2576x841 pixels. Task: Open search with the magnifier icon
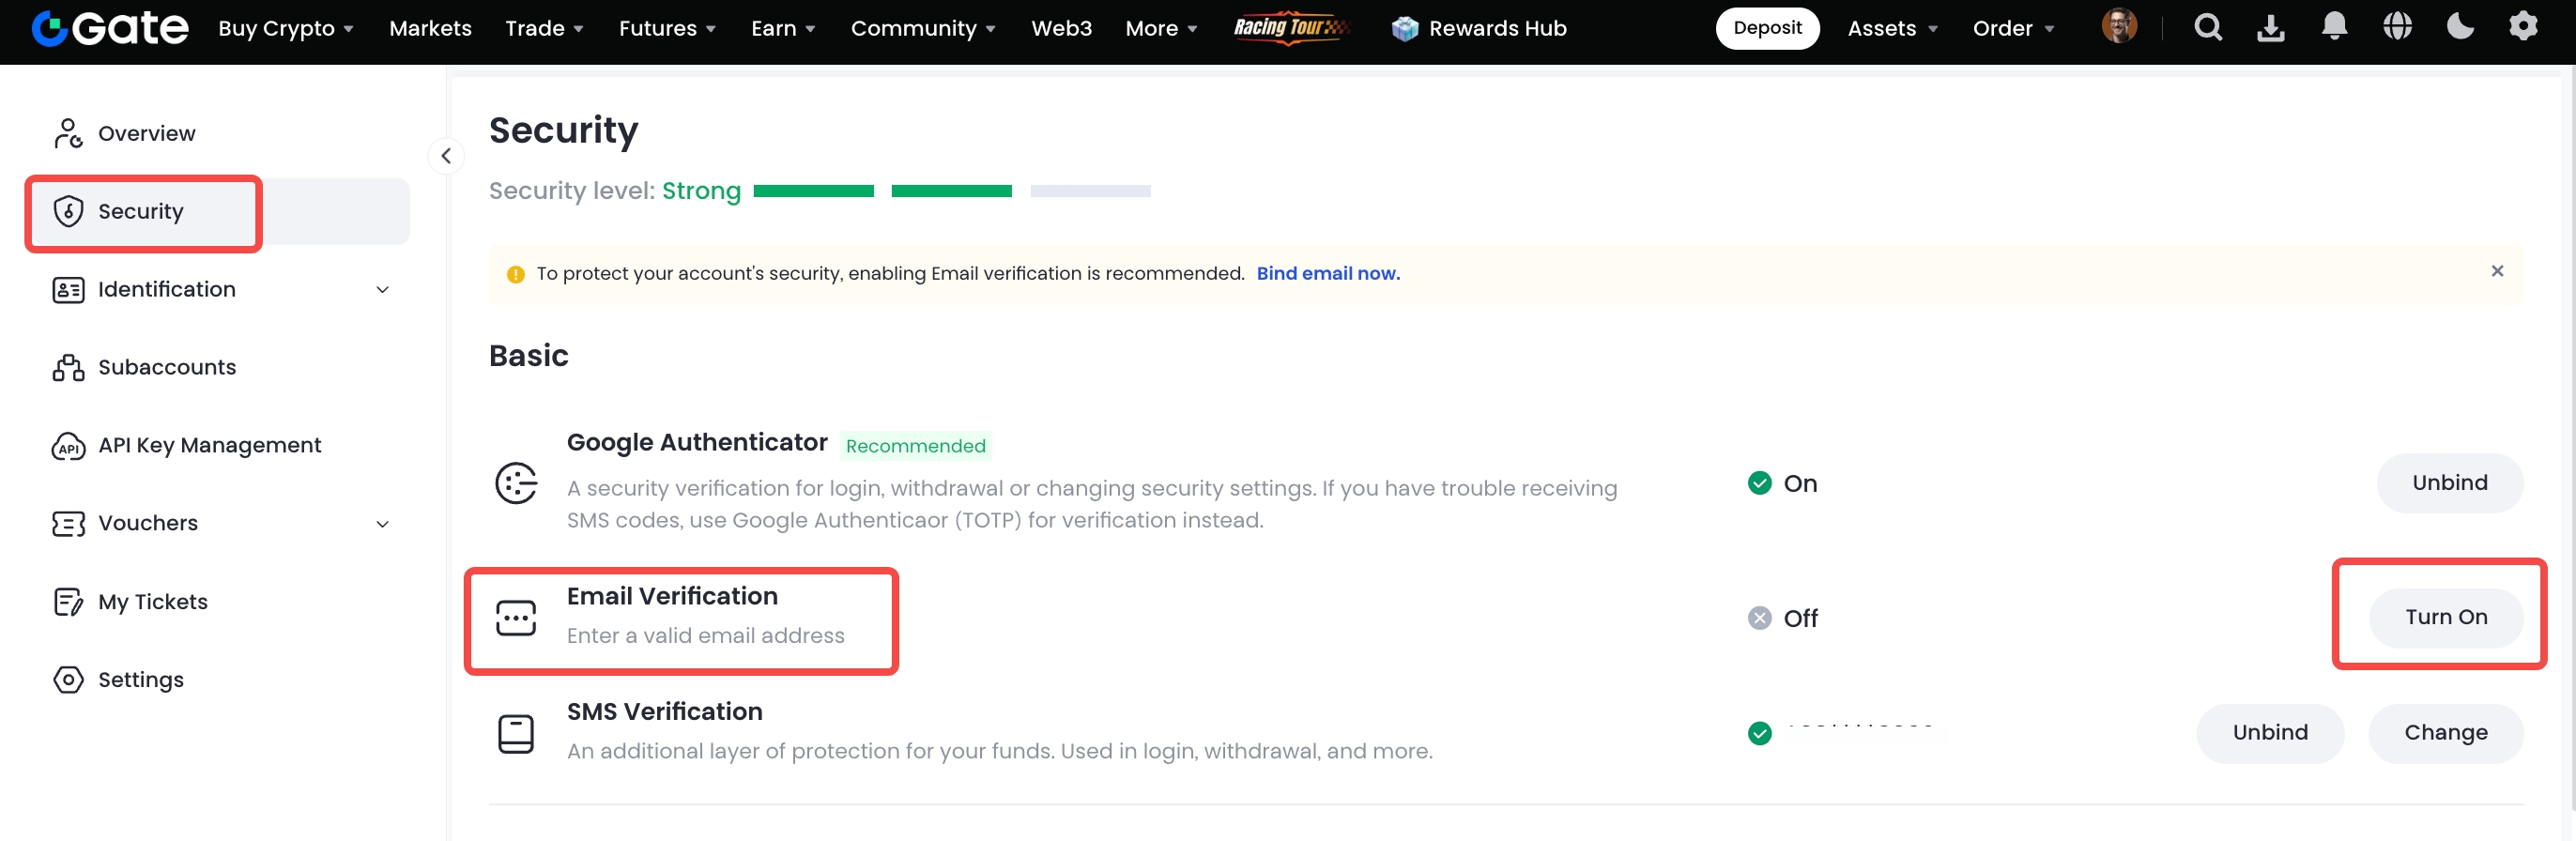2207,28
